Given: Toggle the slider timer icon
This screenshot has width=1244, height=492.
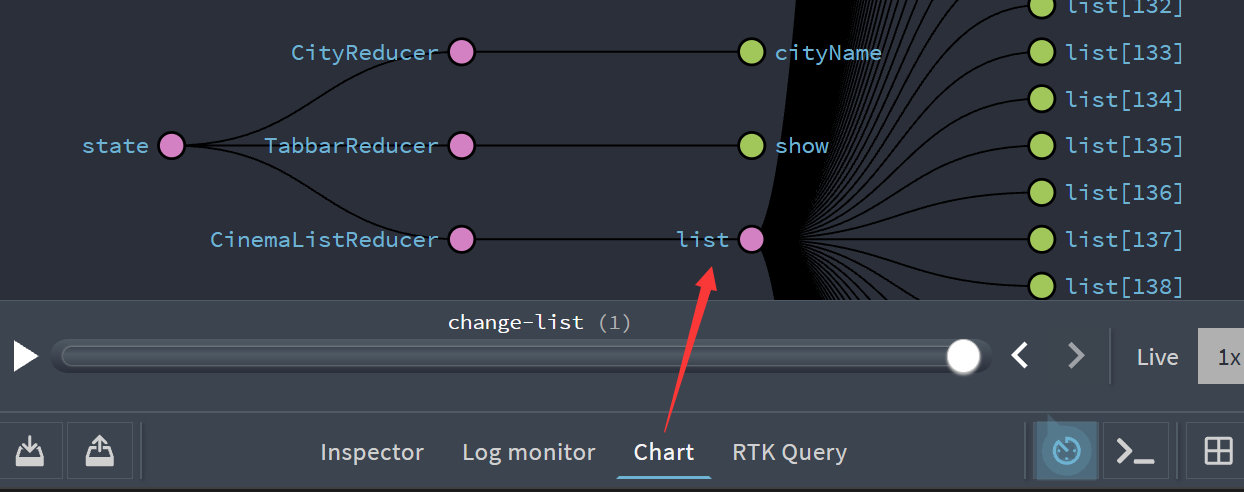Looking at the screenshot, I should 1067,451.
